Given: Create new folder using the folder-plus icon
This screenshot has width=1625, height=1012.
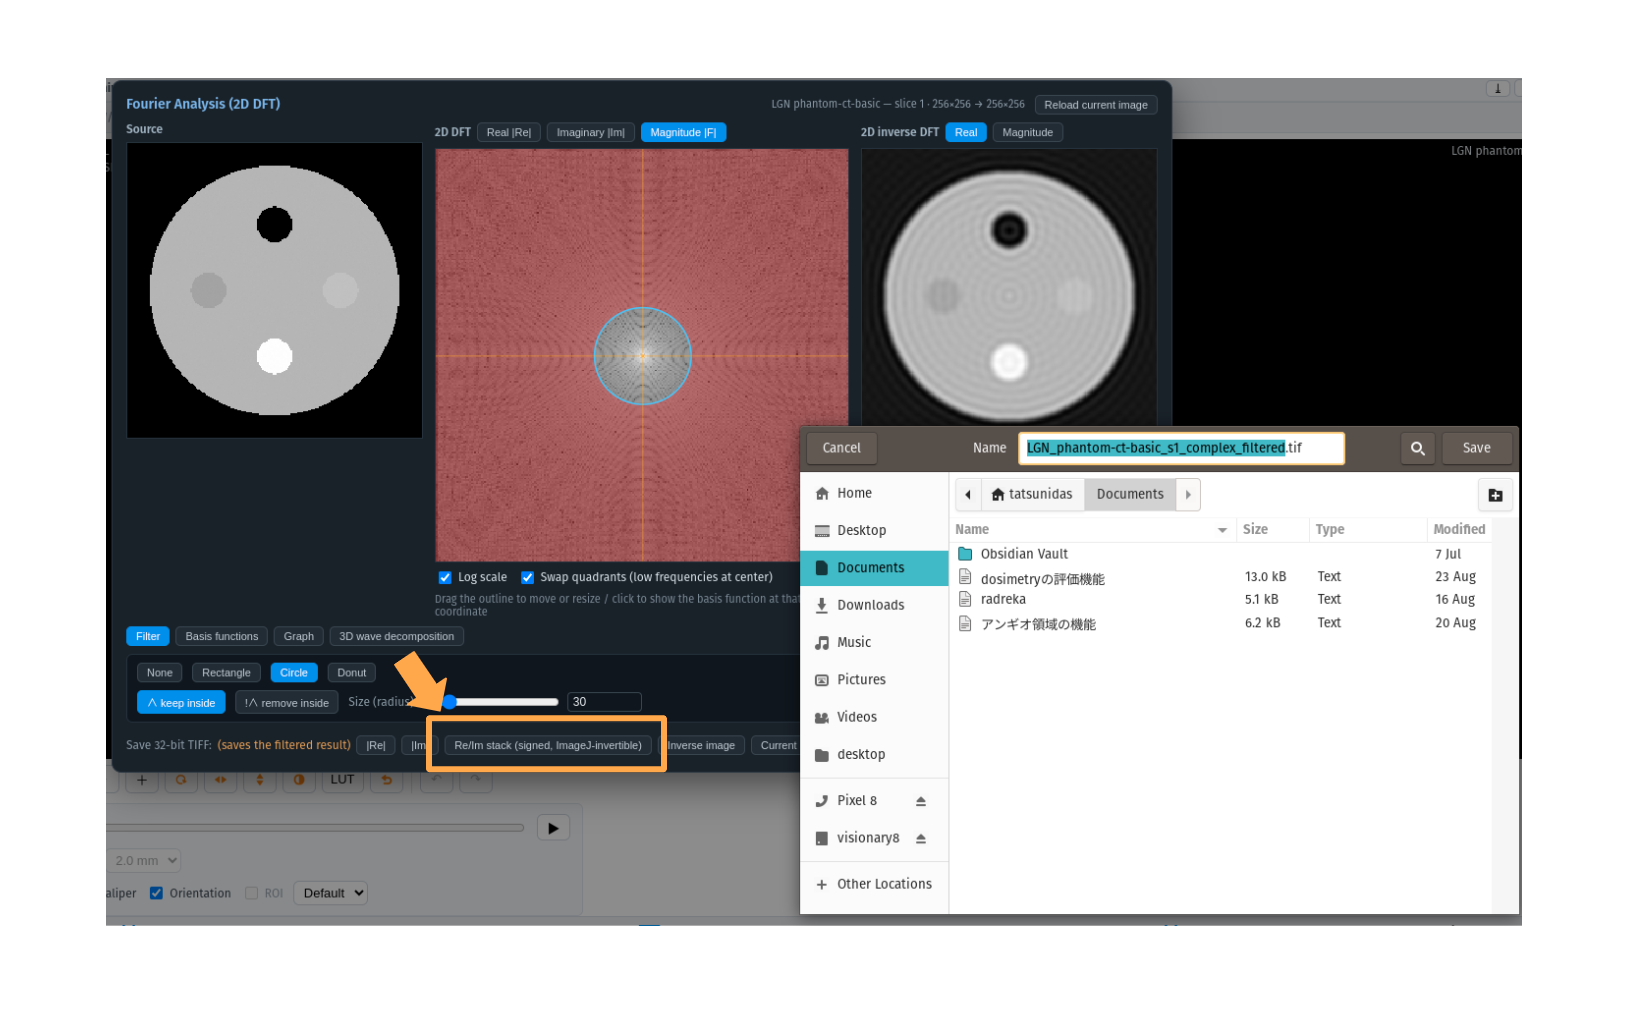Looking at the screenshot, I should [1495, 495].
